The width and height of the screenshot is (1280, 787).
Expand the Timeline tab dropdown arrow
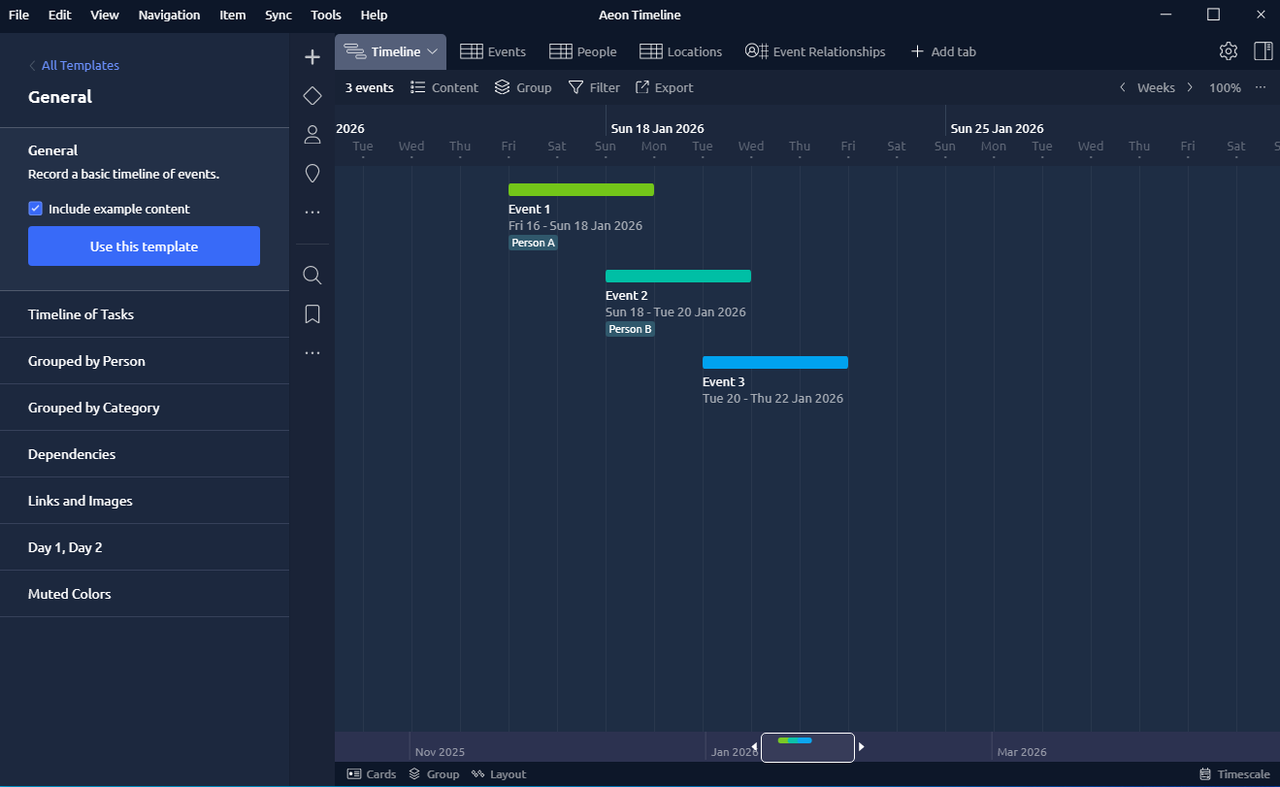433,51
